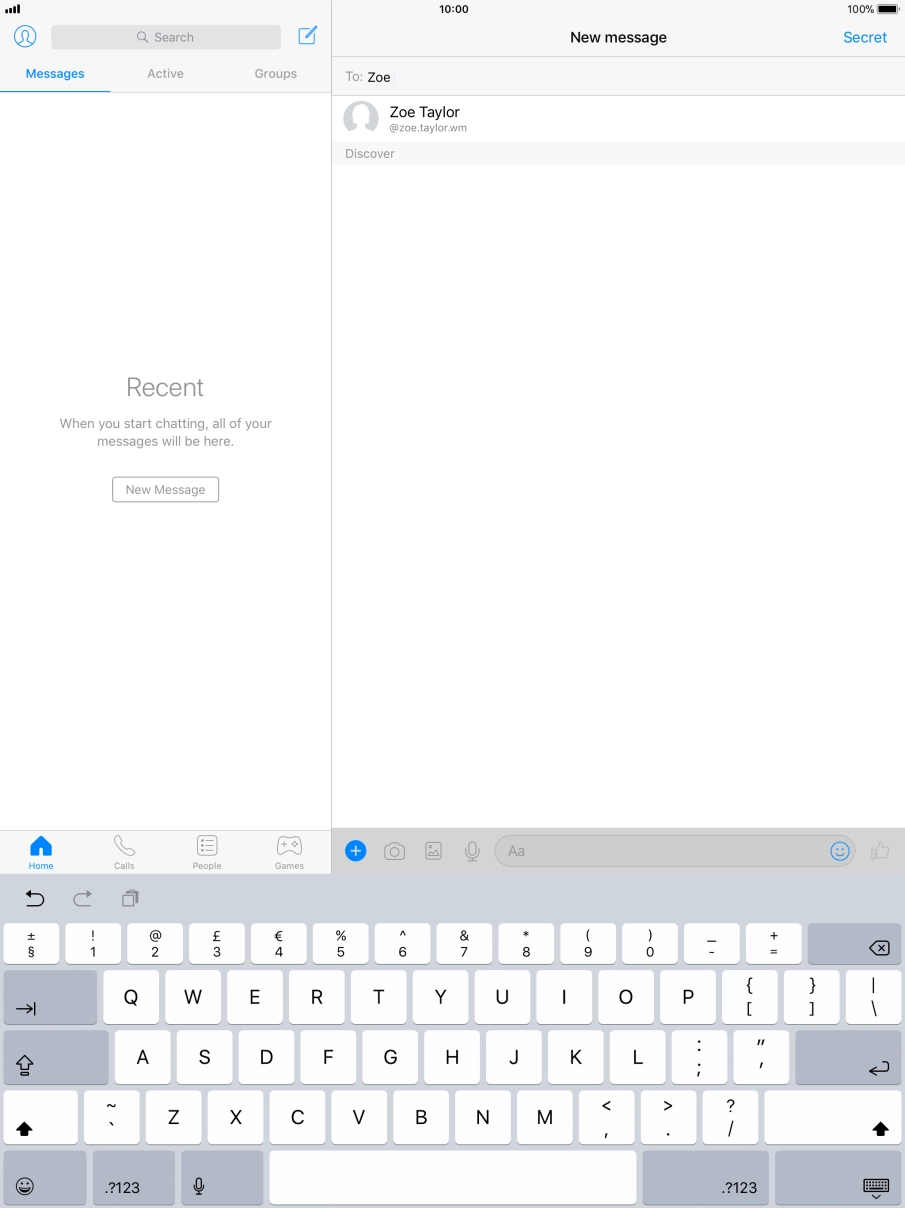This screenshot has height=1208, width=905.
Task: Tap the compose new message icon
Action: coord(308,36)
